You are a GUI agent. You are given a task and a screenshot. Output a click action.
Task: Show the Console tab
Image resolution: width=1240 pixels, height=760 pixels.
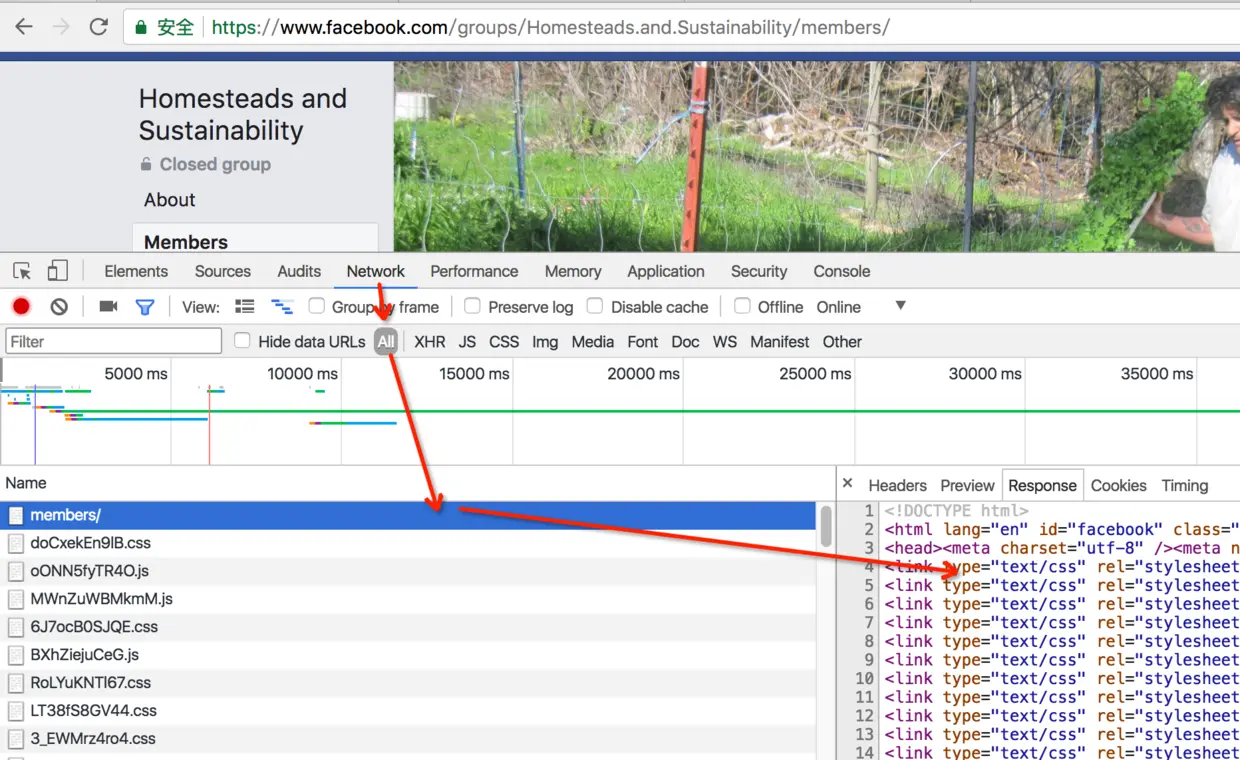point(842,271)
